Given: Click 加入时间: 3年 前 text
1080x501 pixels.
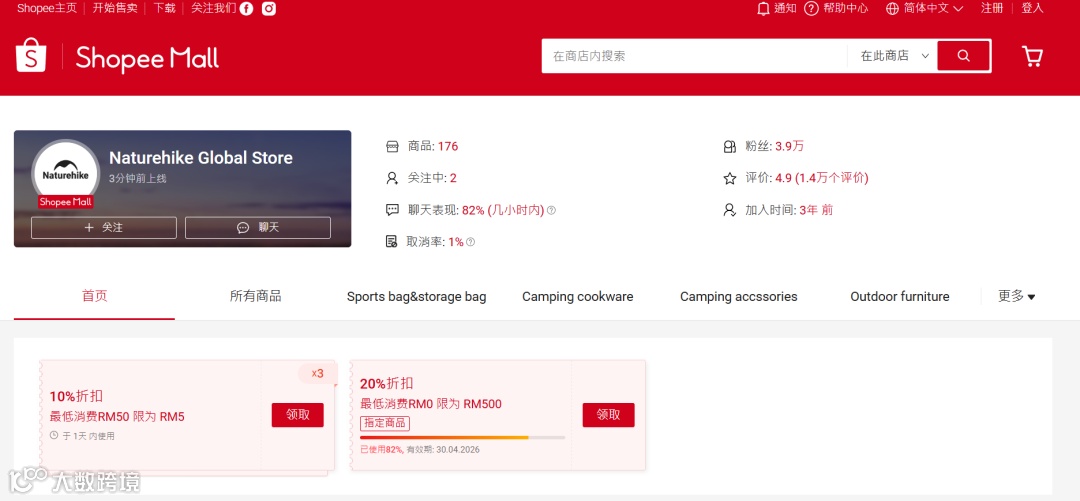Looking at the screenshot, I should tap(789, 210).
